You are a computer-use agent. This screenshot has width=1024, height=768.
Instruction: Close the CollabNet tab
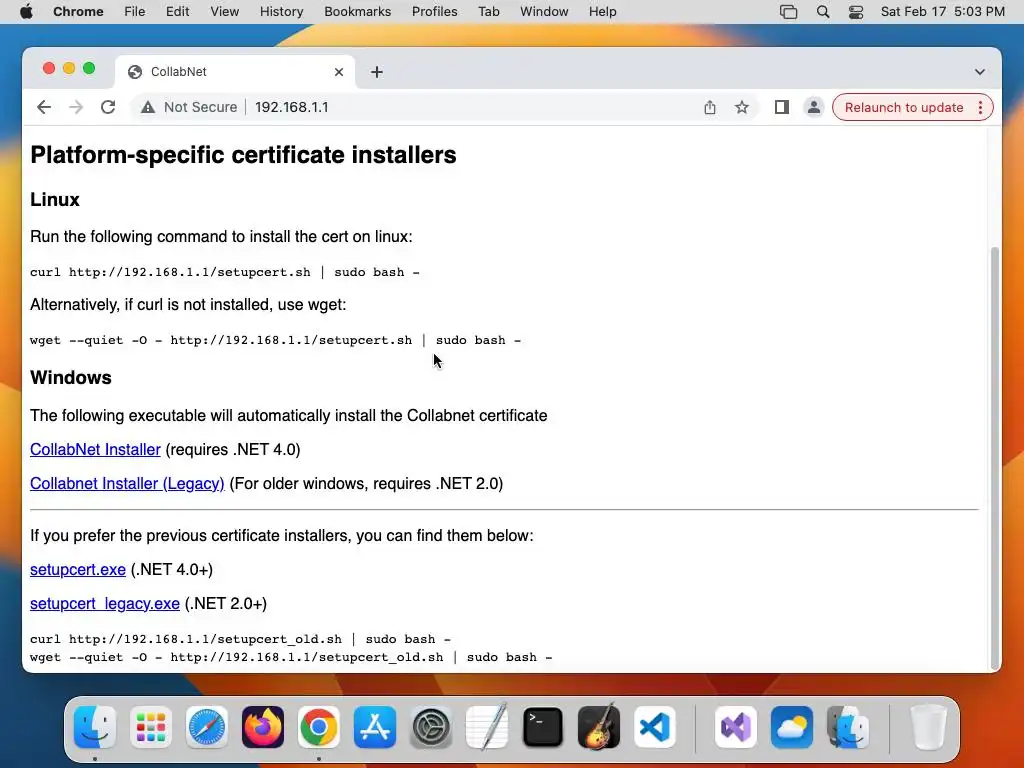[x=339, y=72]
